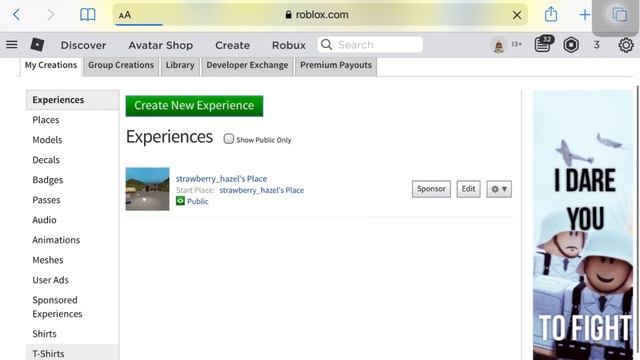Open the Start Place strawberry_hazel's Place link
Screen dimensions: 640x360
coord(262,190)
